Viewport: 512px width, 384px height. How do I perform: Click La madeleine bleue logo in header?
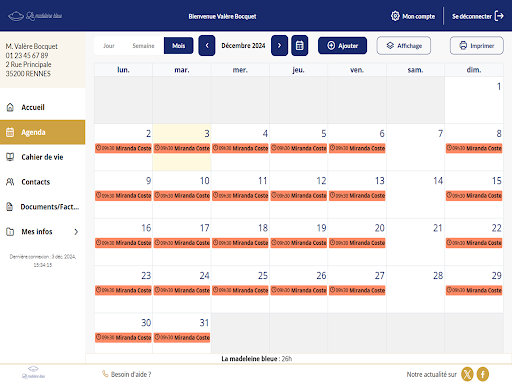(x=35, y=16)
